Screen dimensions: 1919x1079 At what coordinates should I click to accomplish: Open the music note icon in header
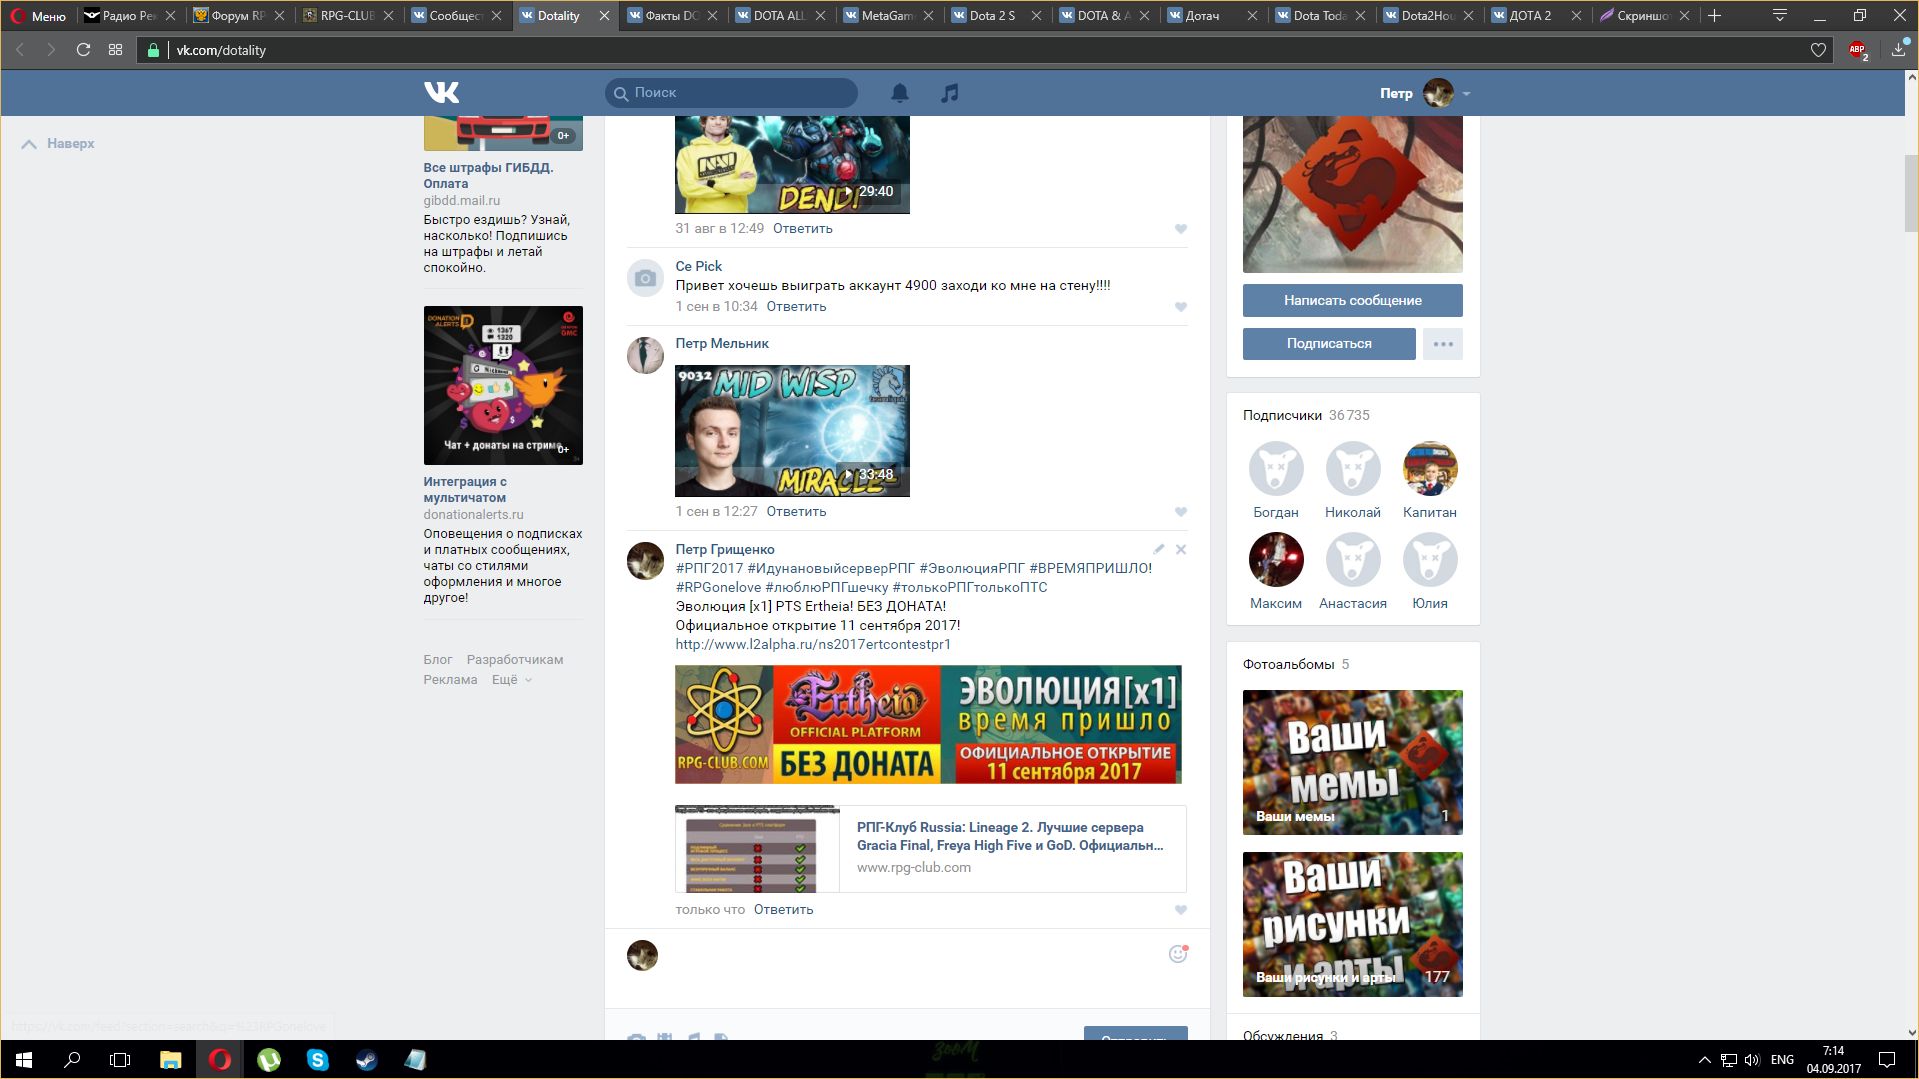[x=950, y=93]
